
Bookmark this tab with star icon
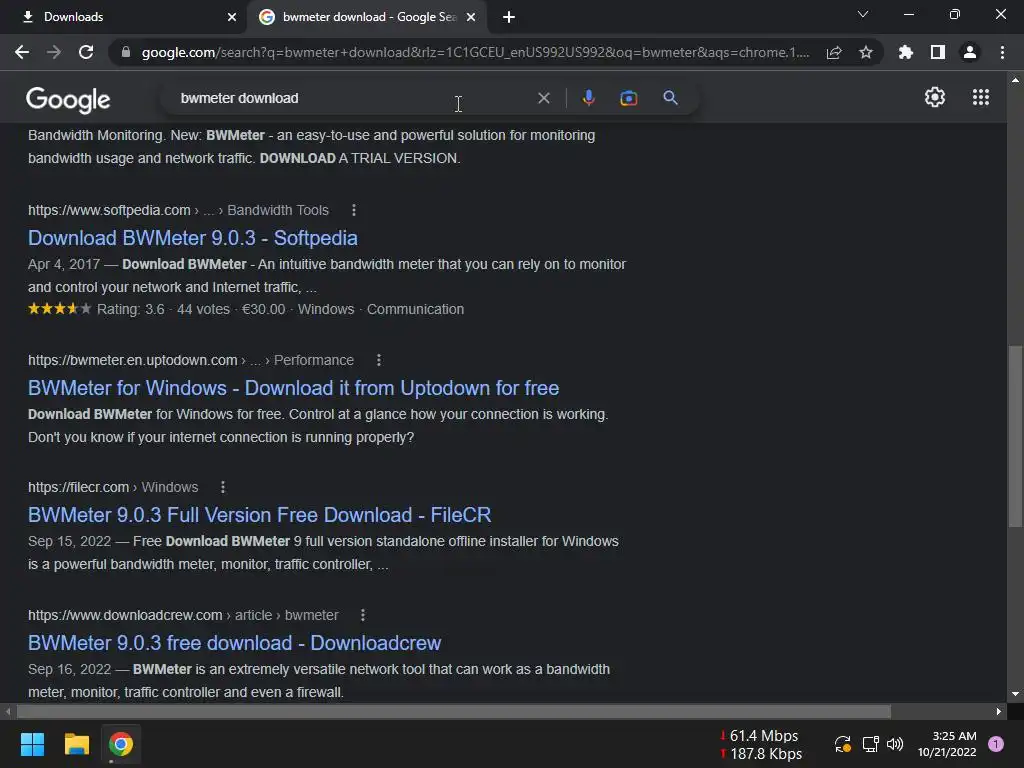(866, 52)
